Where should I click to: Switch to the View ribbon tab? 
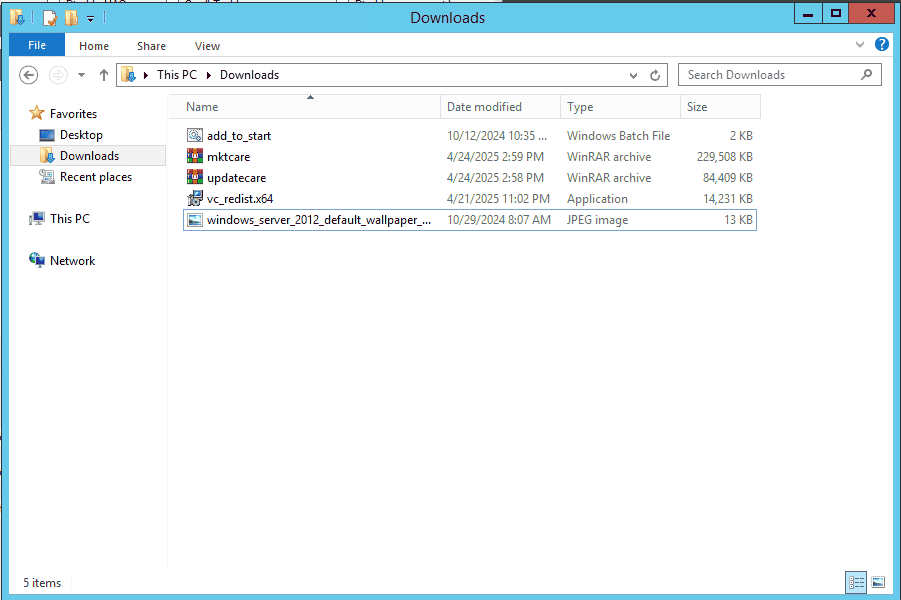coord(207,46)
